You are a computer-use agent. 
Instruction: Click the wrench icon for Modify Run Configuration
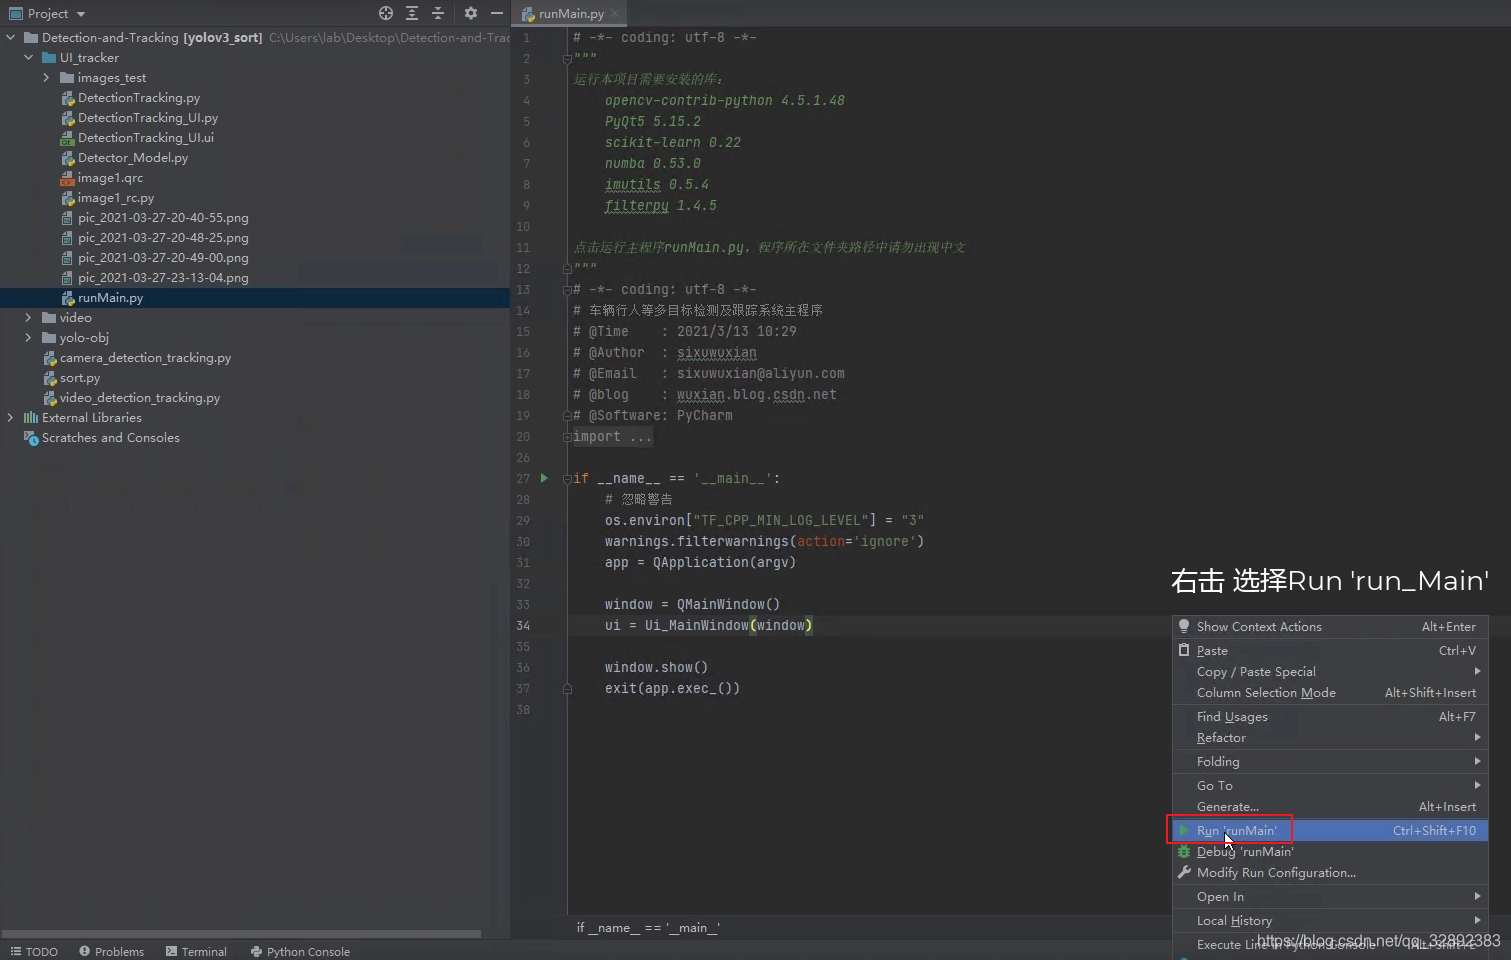tap(1184, 872)
